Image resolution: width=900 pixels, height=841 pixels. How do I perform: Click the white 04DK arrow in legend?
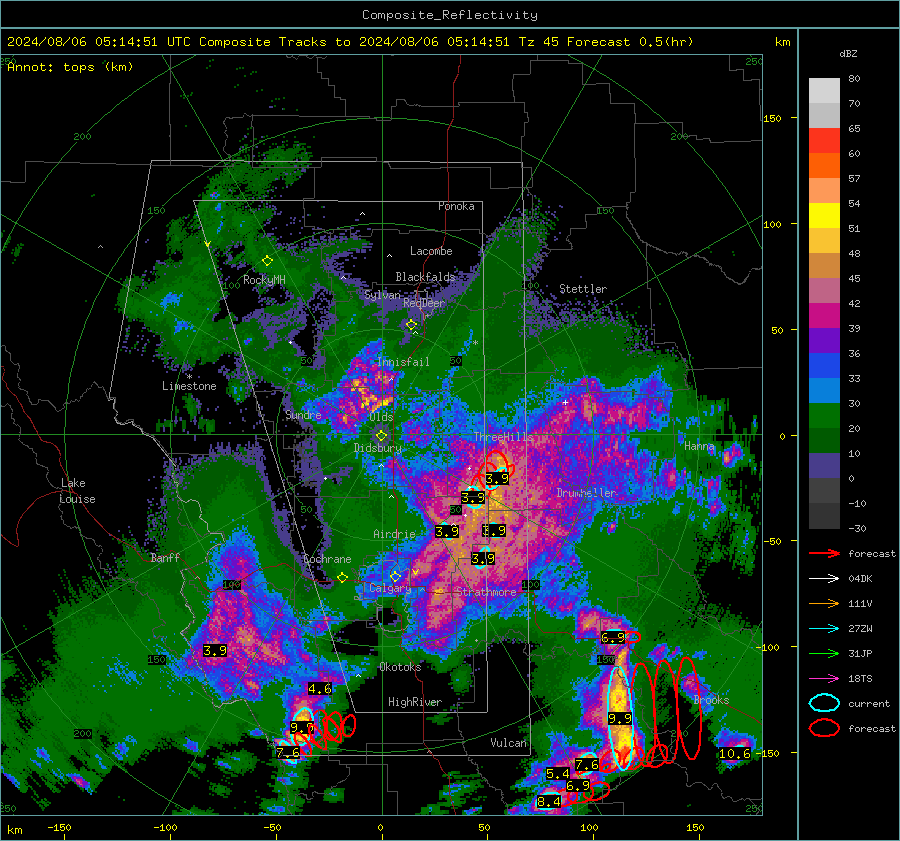(824, 579)
